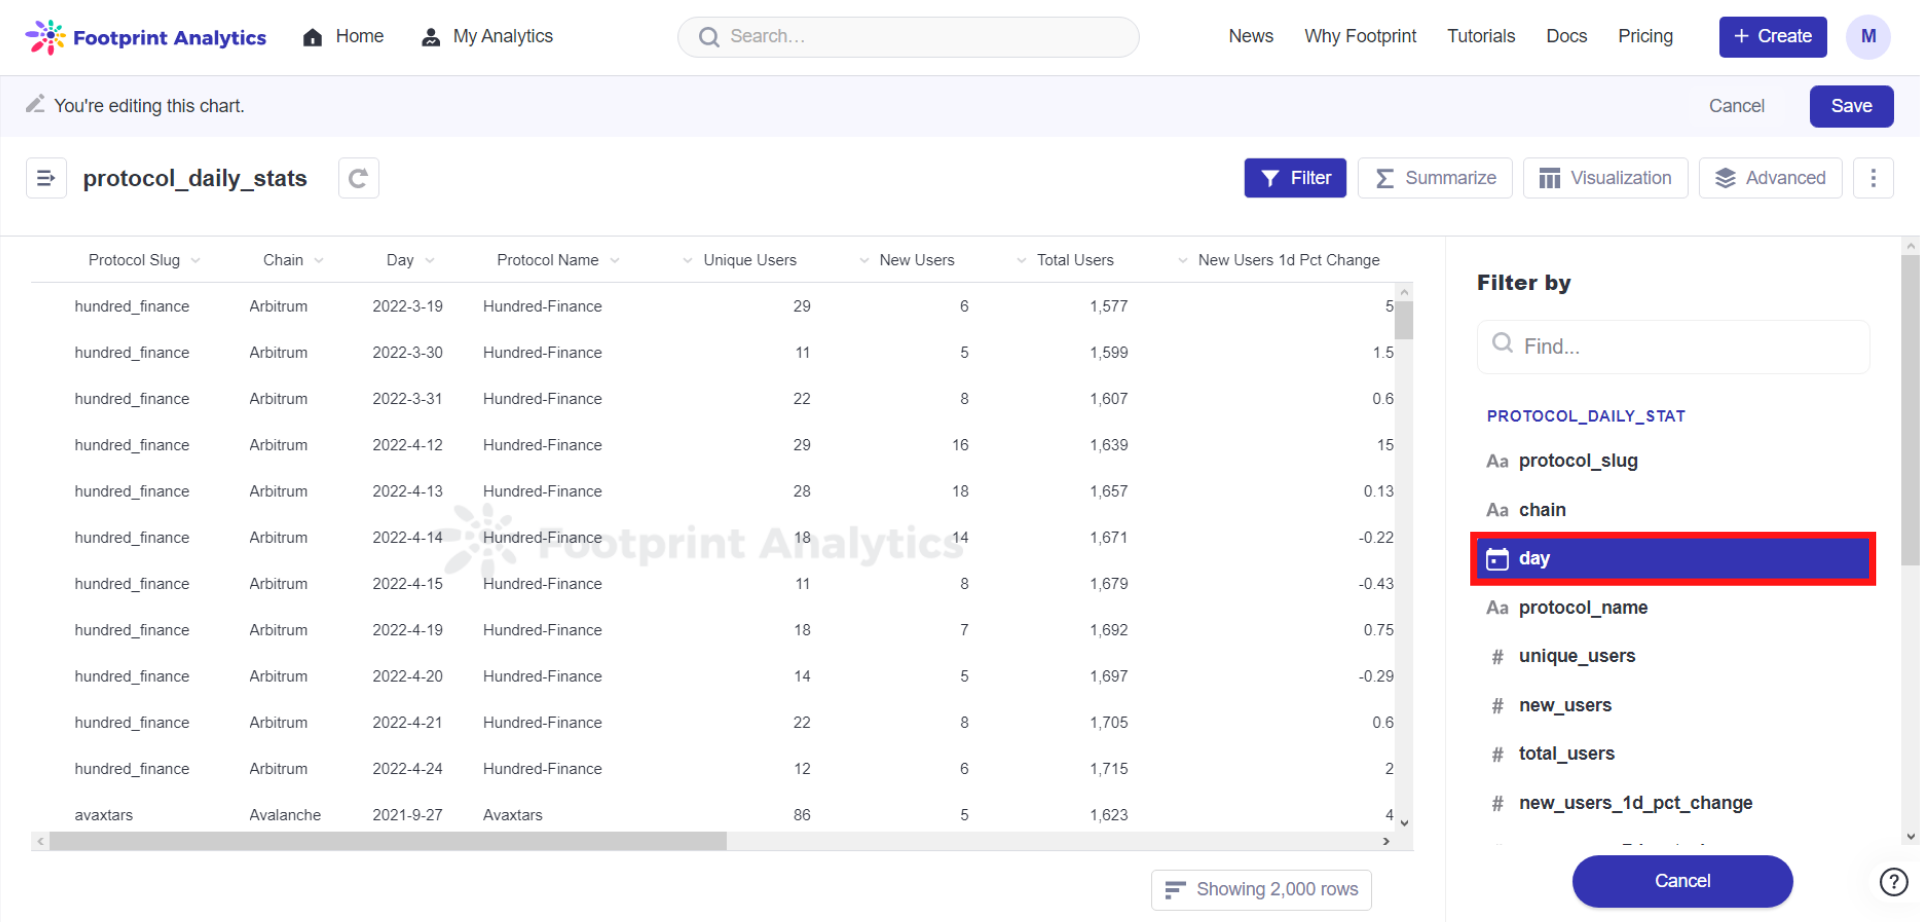Click the Footprint Analytics logo

click(146, 37)
